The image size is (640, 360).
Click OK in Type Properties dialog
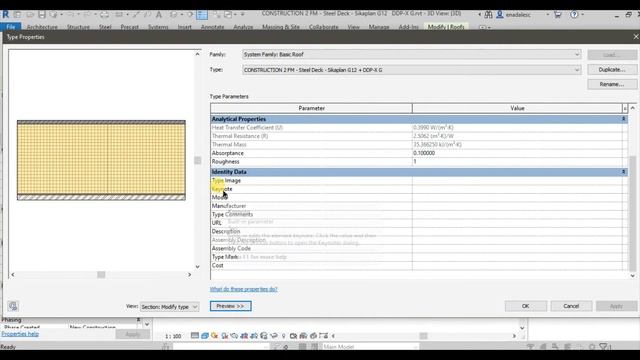[526, 306]
